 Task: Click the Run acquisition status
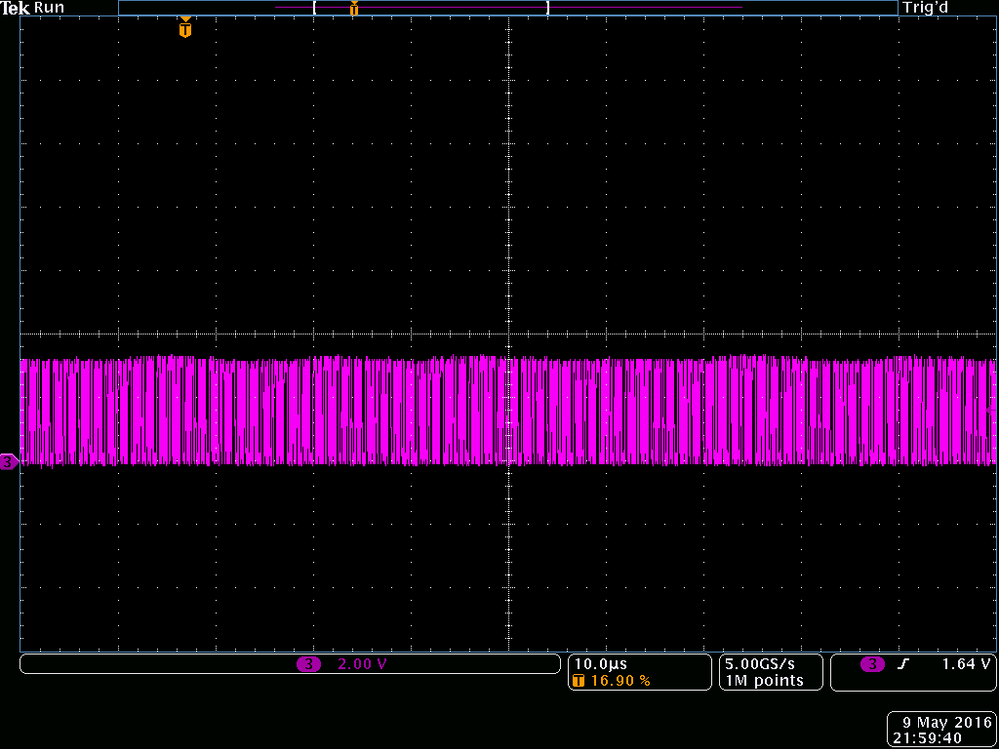(48, 8)
